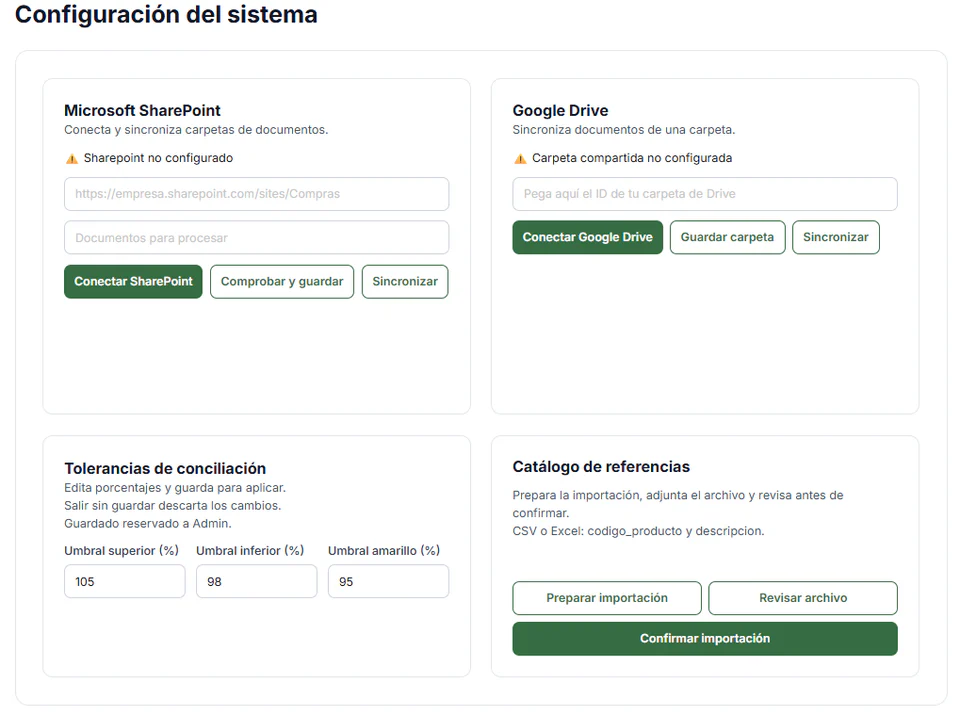960x715 pixels.
Task: Click the Catálogo de referencias title
Action: [601, 467]
